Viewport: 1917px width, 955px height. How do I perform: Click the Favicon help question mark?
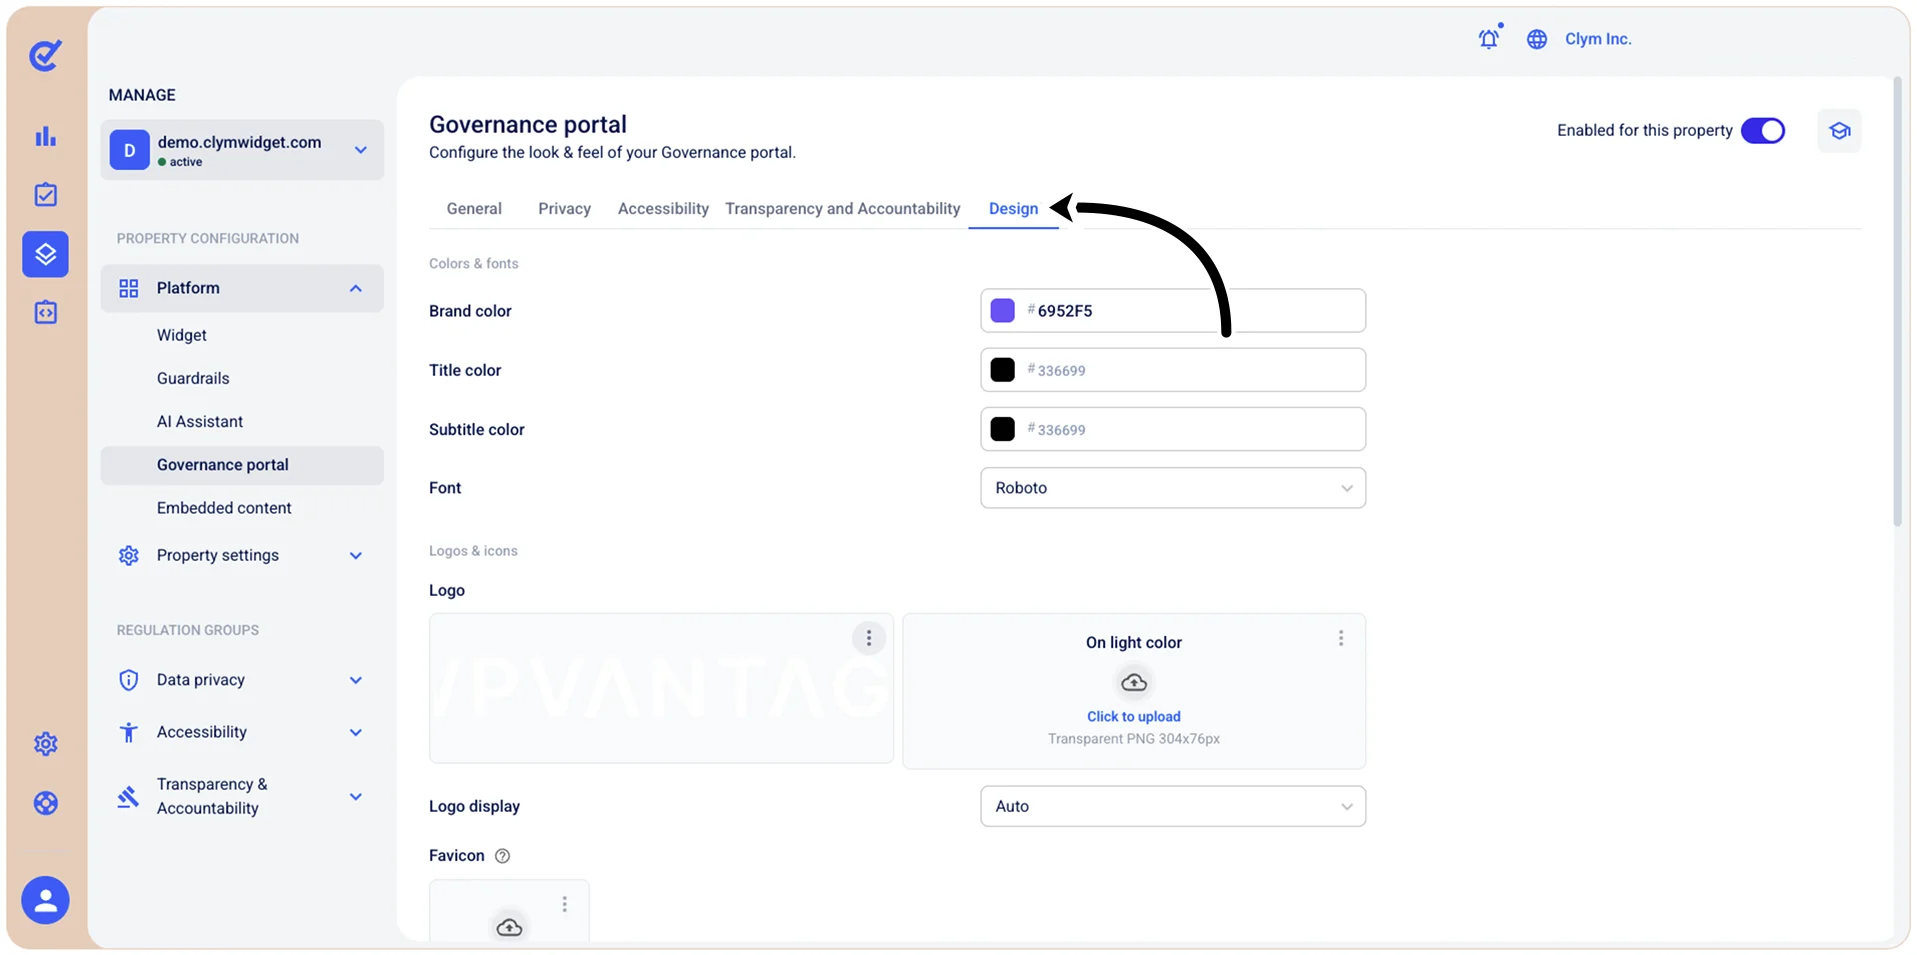coord(503,856)
